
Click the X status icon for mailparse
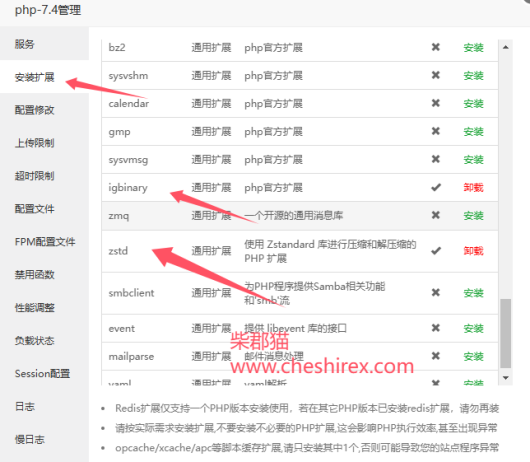click(x=436, y=356)
